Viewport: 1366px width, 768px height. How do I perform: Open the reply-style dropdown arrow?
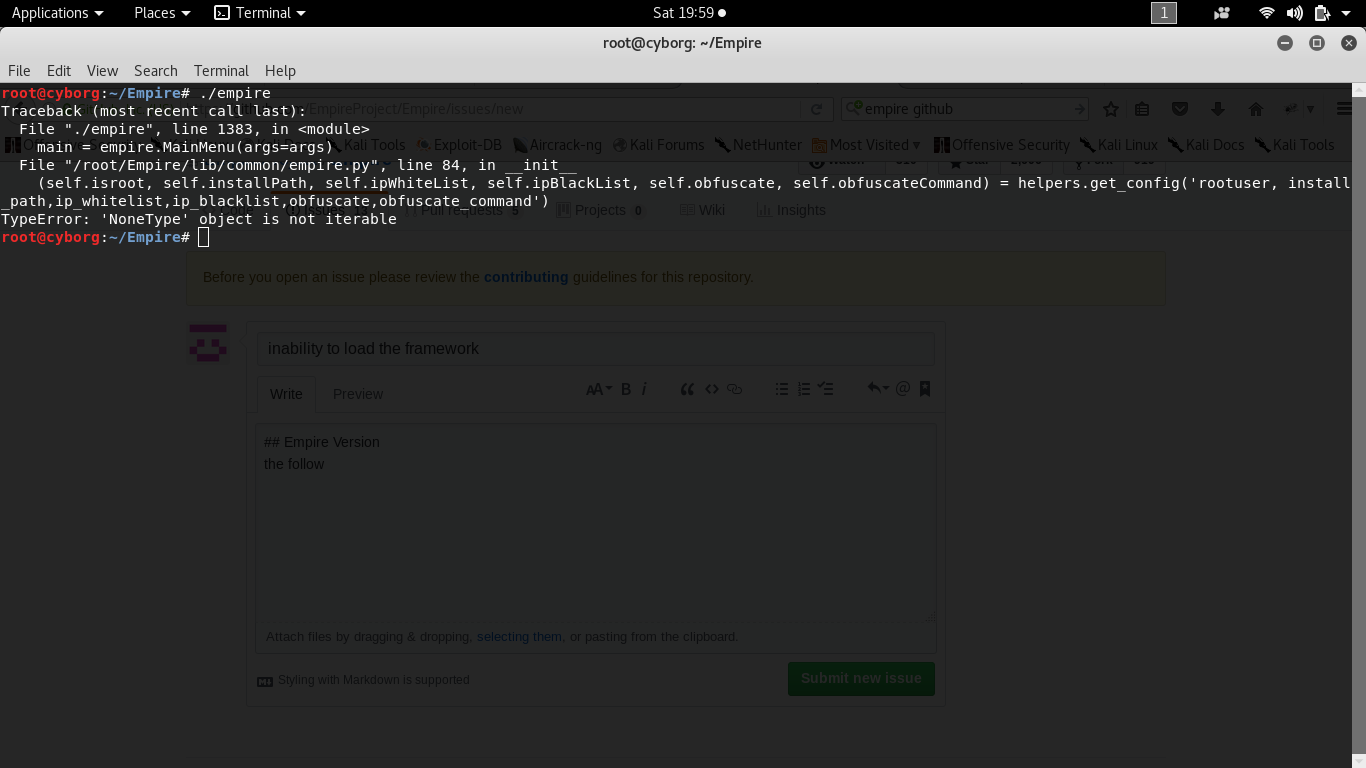coord(876,389)
